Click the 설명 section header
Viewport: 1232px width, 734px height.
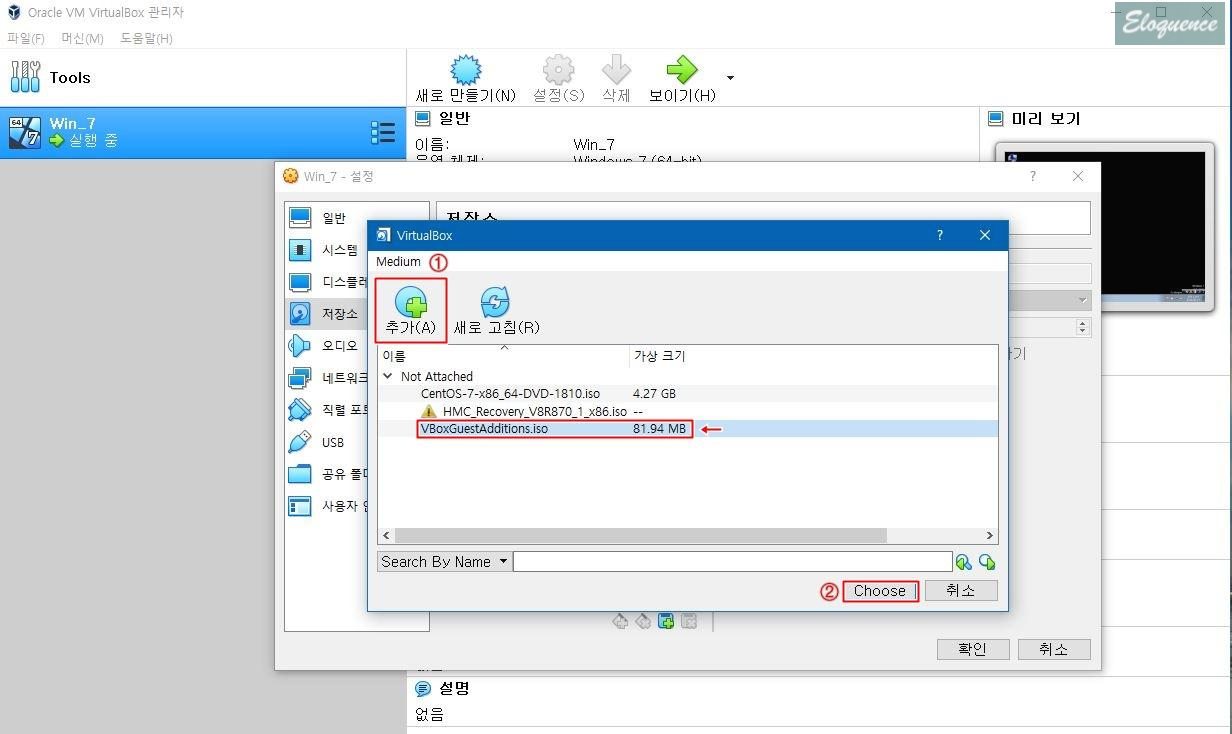[x=442, y=688]
